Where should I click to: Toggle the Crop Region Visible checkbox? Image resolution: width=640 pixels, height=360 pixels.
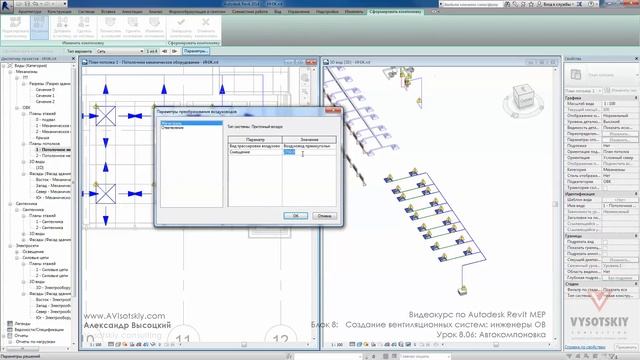pos(605,248)
